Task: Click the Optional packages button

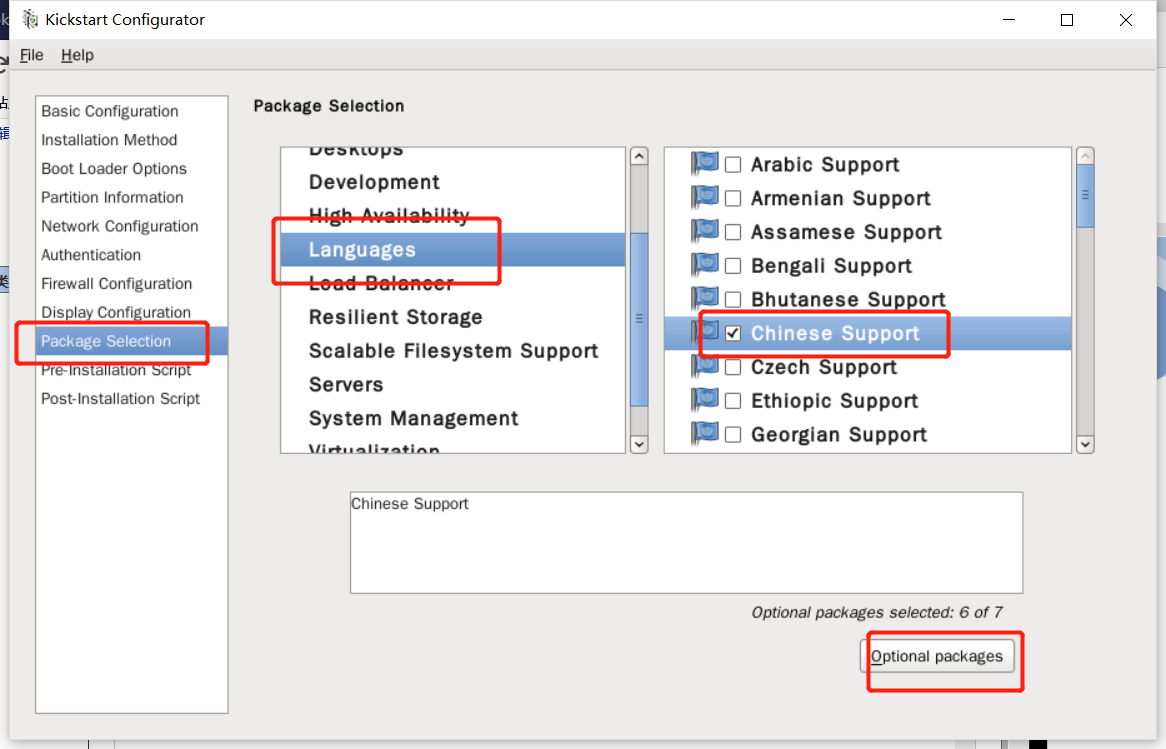Action: coord(937,656)
